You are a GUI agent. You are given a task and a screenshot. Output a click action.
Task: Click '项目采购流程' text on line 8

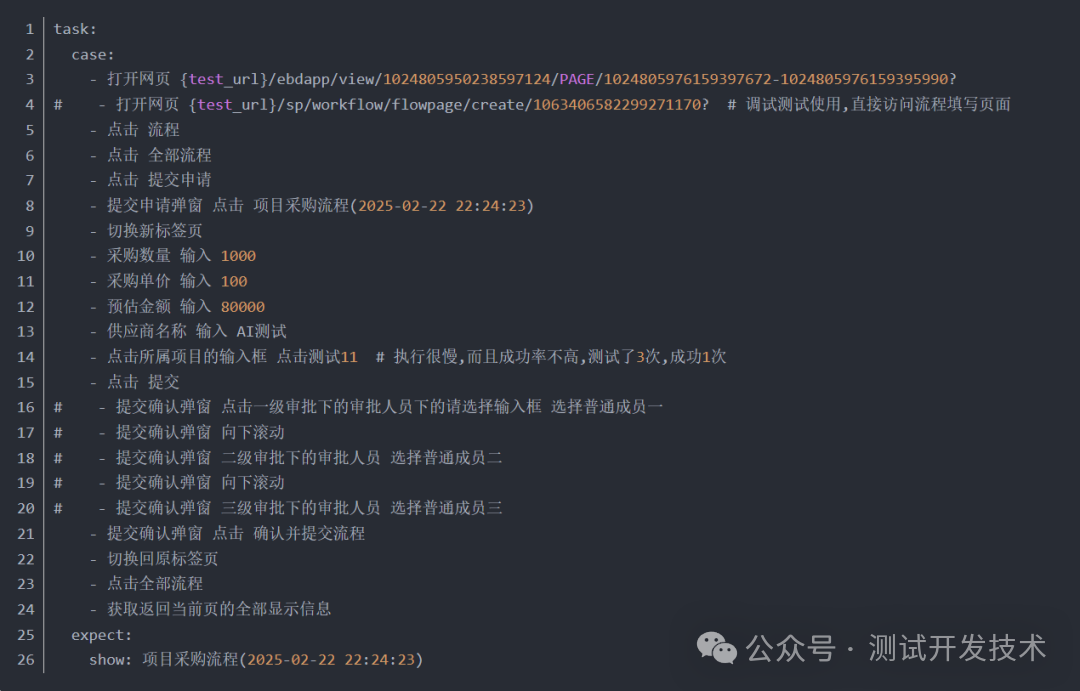point(301,205)
